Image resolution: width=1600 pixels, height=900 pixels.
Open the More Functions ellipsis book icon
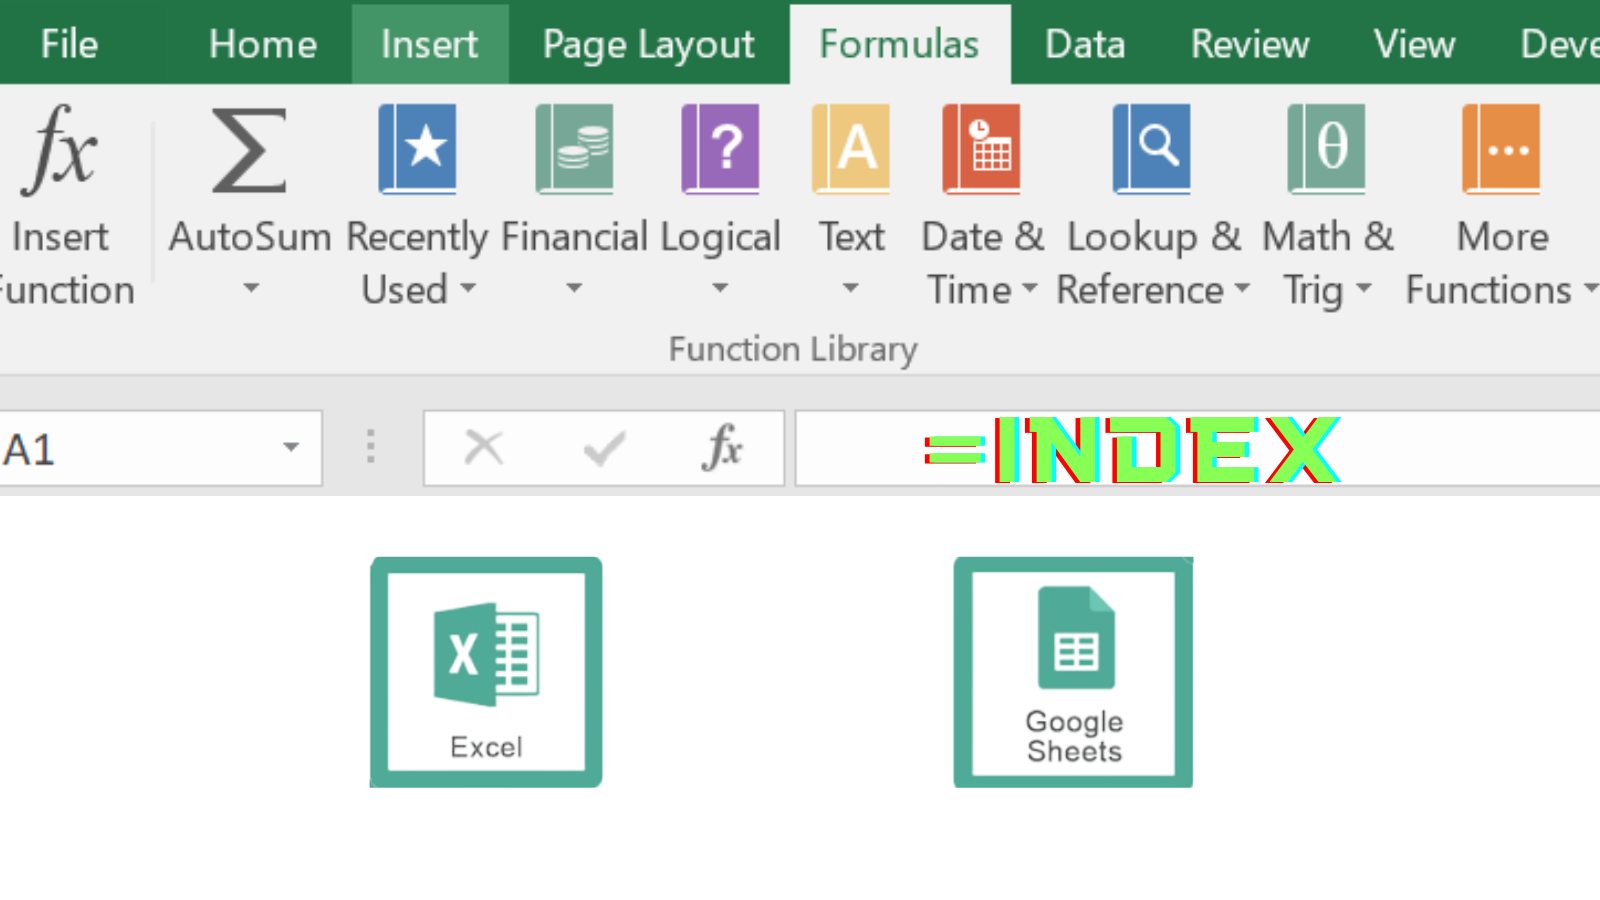(1501, 149)
